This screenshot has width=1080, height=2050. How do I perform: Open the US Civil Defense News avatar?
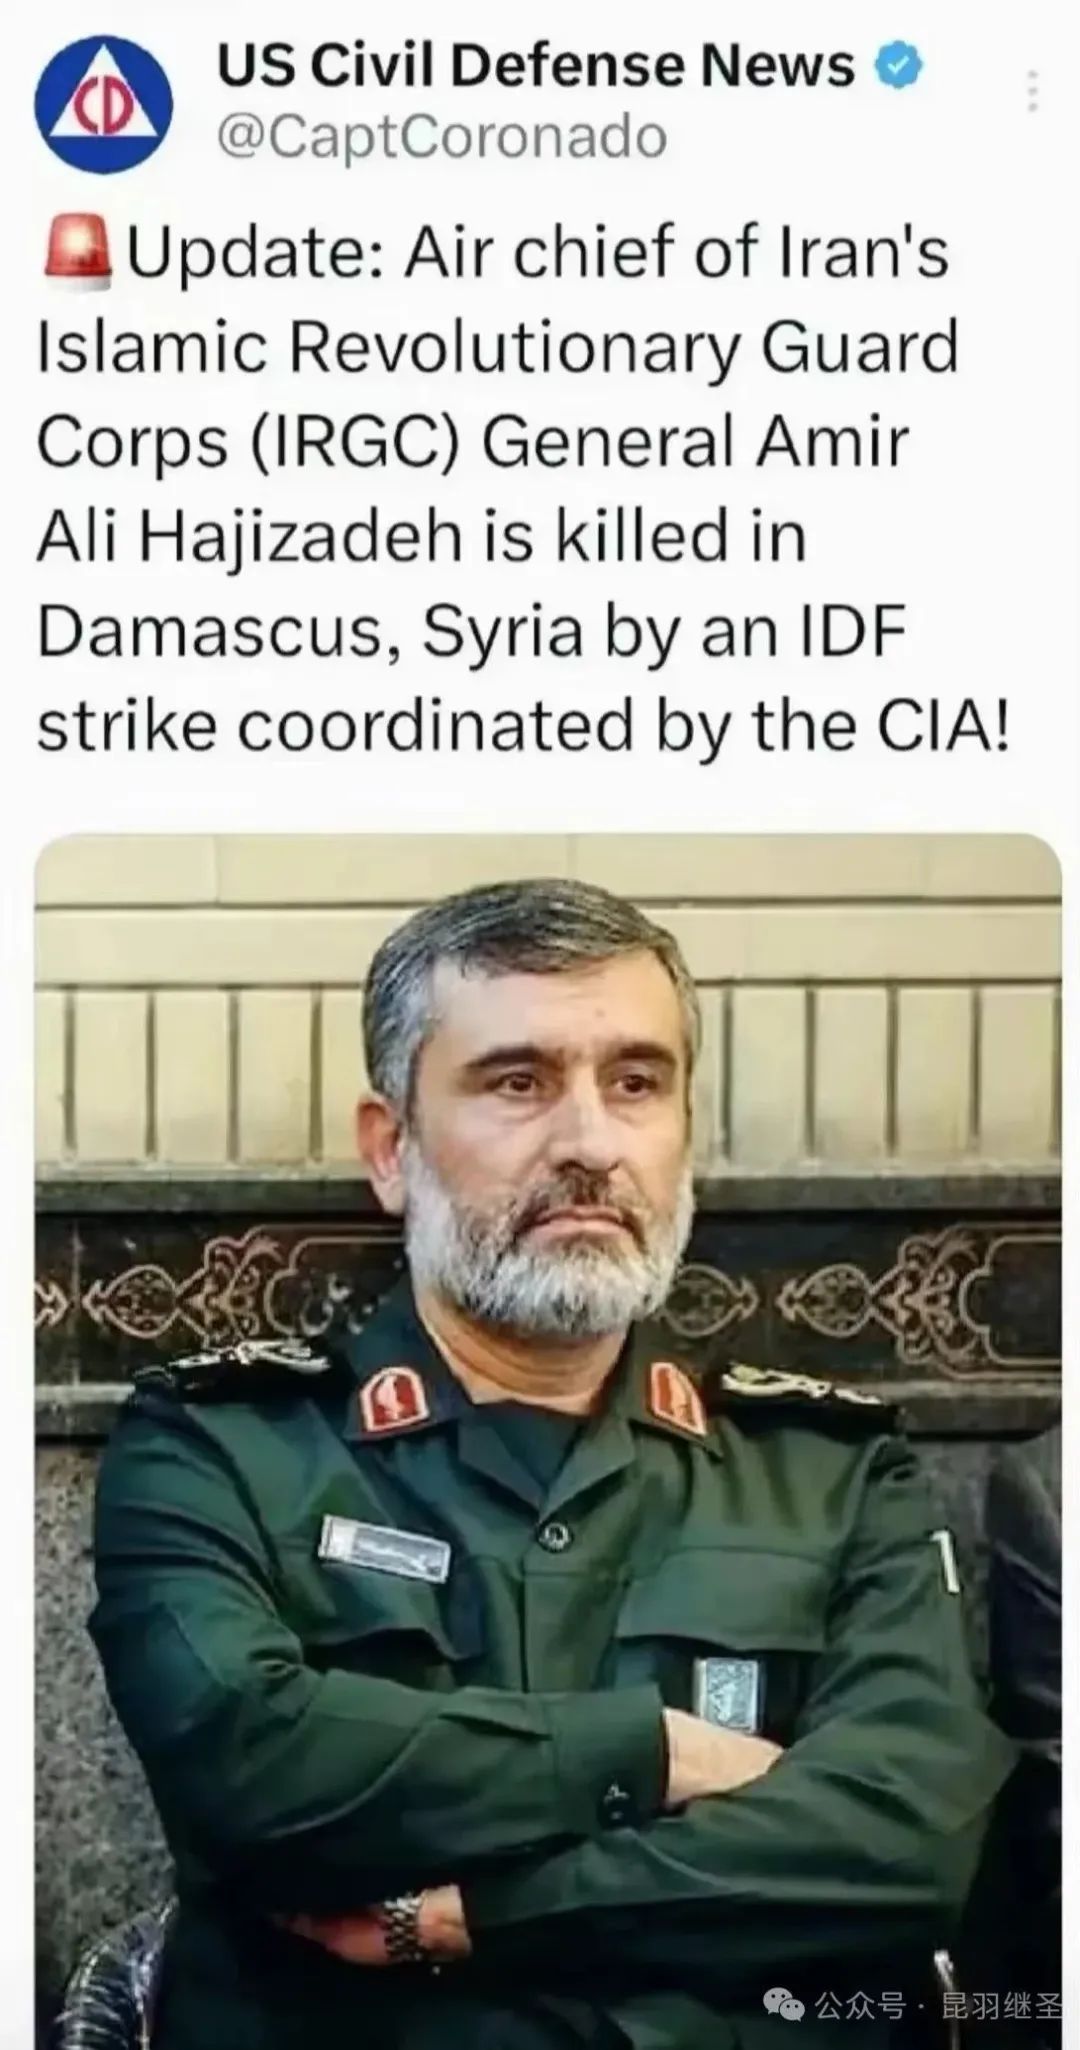[x=103, y=103]
